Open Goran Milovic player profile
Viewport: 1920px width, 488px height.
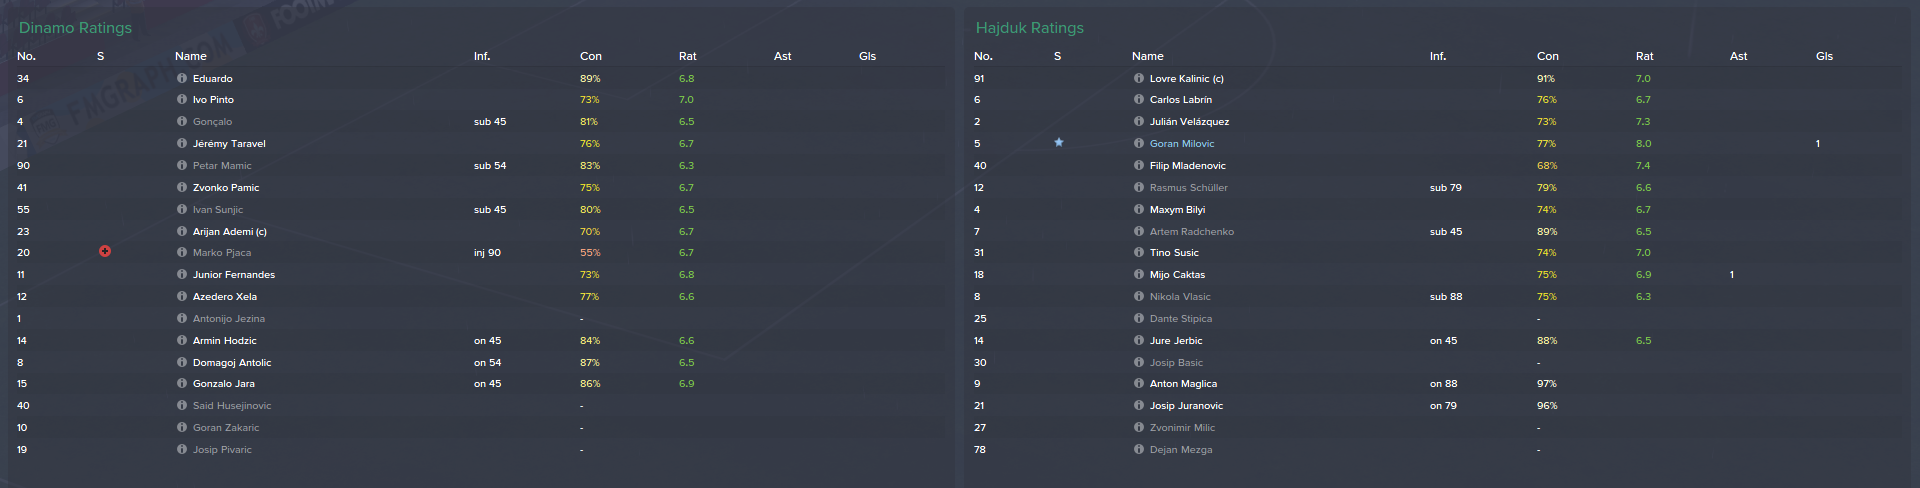tap(1182, 144)
